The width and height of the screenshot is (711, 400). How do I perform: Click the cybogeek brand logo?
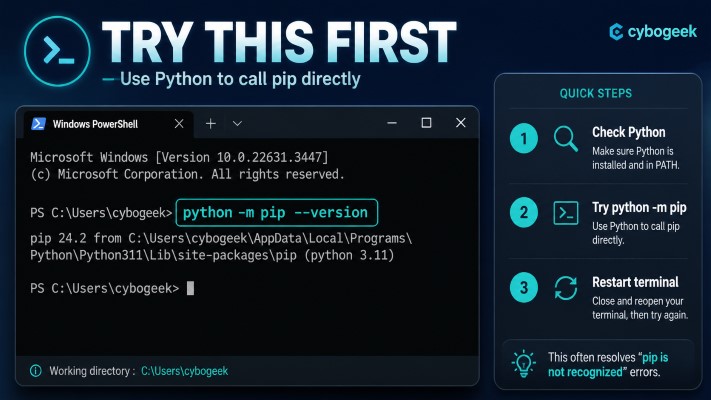click(653, 32)
